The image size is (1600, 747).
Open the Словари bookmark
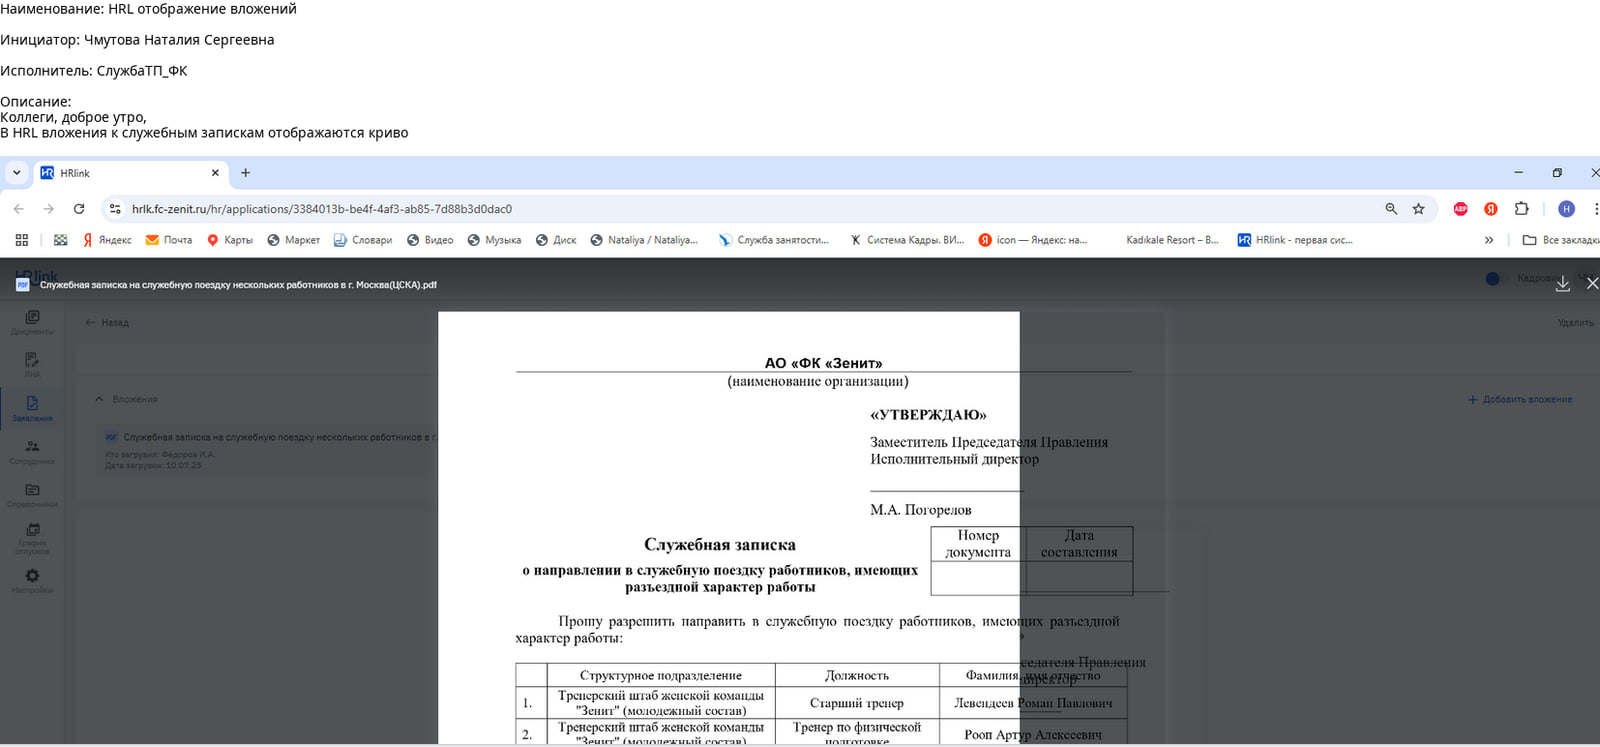tap(363, 240)
